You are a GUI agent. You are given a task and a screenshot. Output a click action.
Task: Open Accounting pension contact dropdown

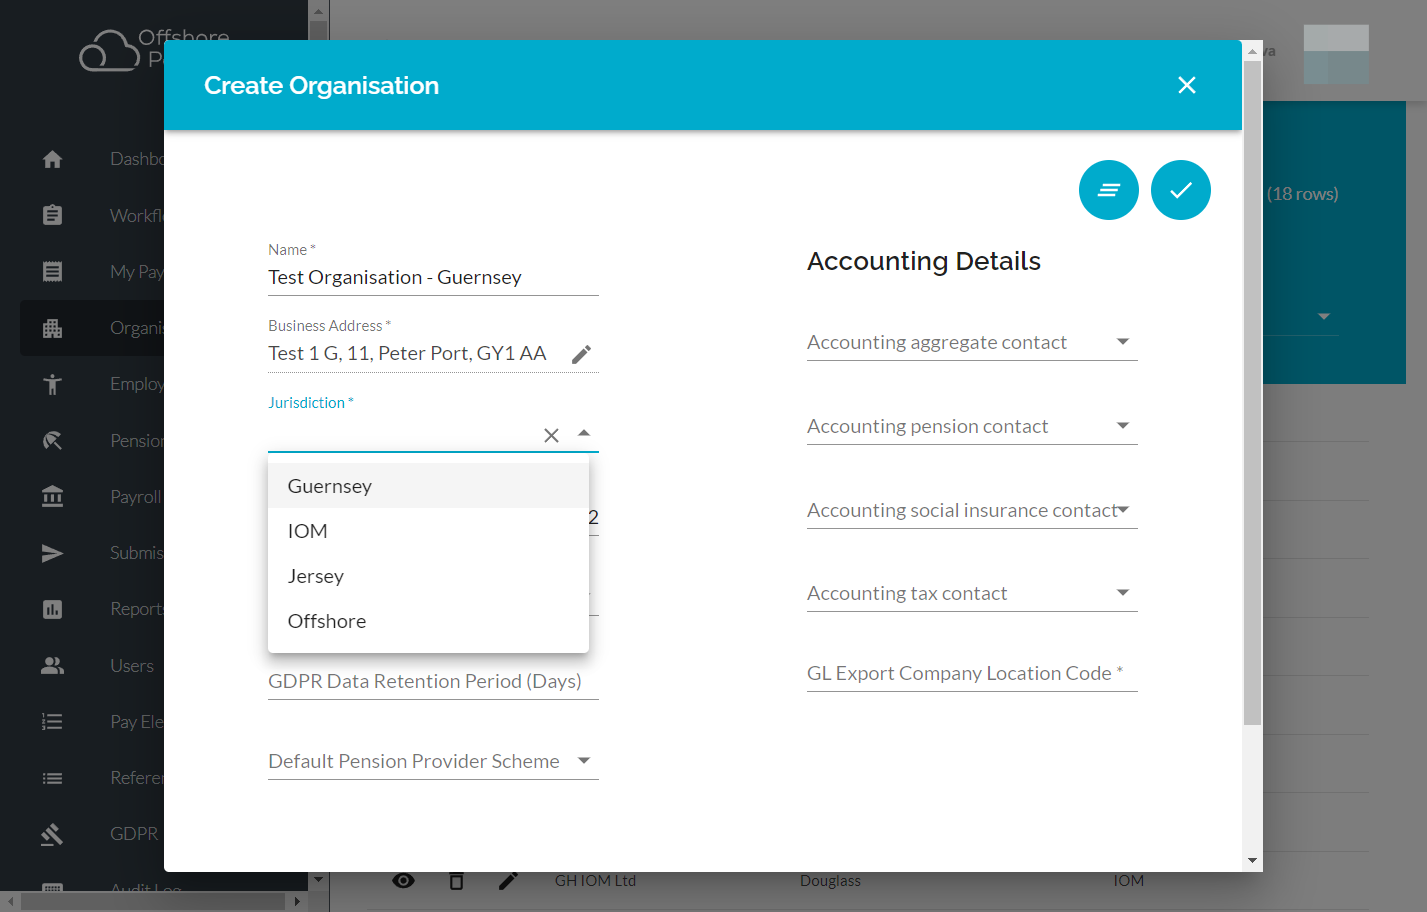(1123, 426)
